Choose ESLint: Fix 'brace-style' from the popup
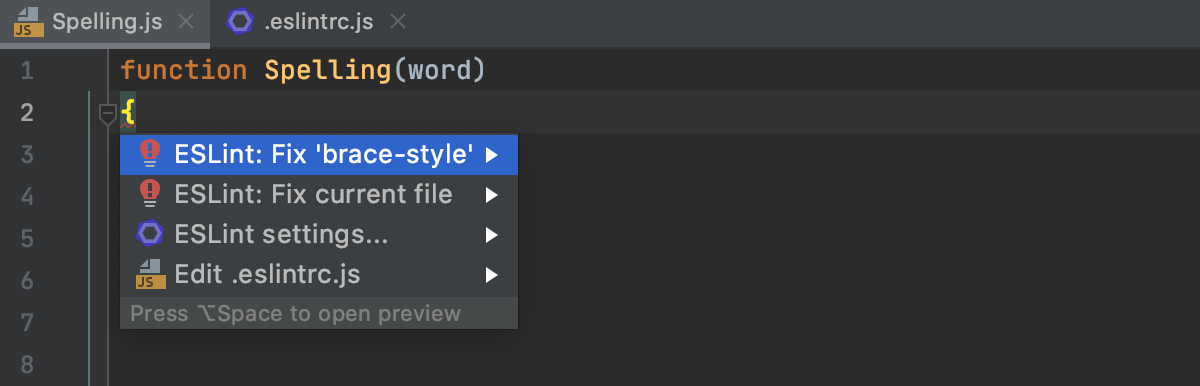 click(318, 154)
